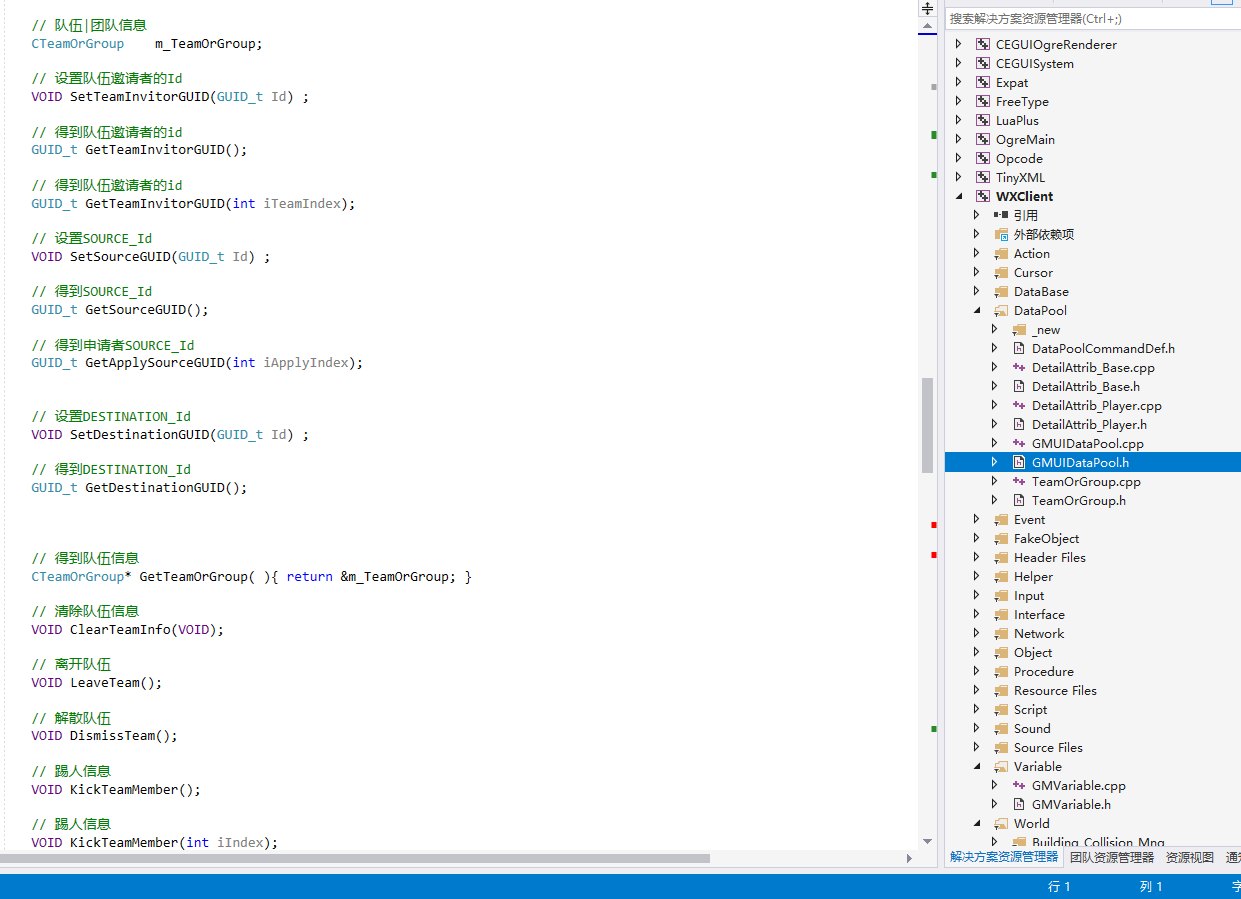Select DetailAttrib_Player.cpp in the tree

pos(1096,406)
